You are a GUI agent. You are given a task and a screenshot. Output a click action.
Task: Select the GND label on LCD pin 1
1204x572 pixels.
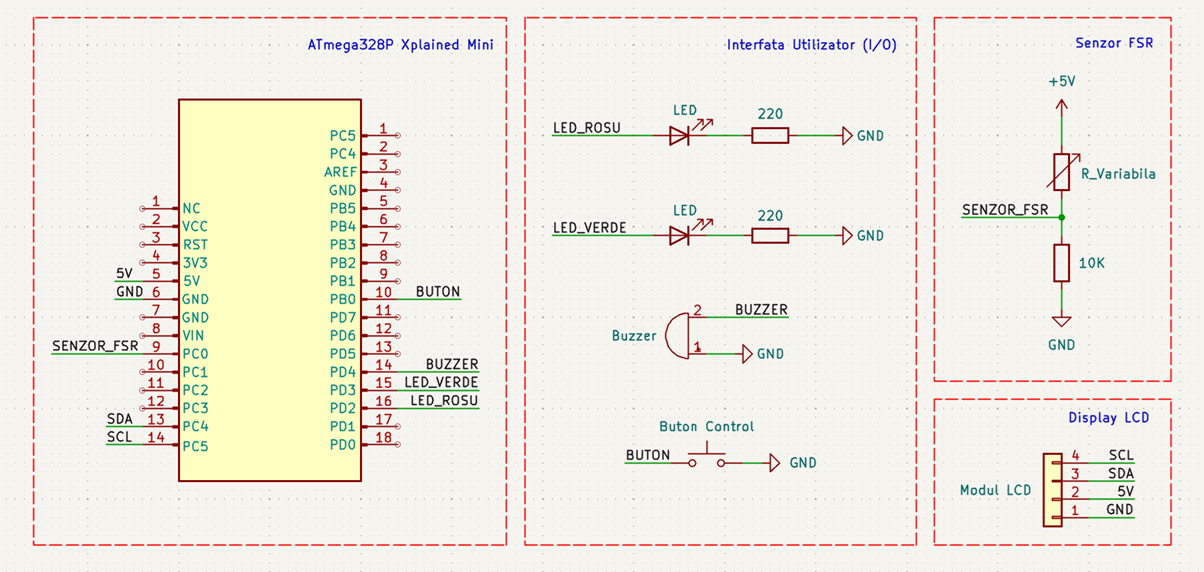1120,510
